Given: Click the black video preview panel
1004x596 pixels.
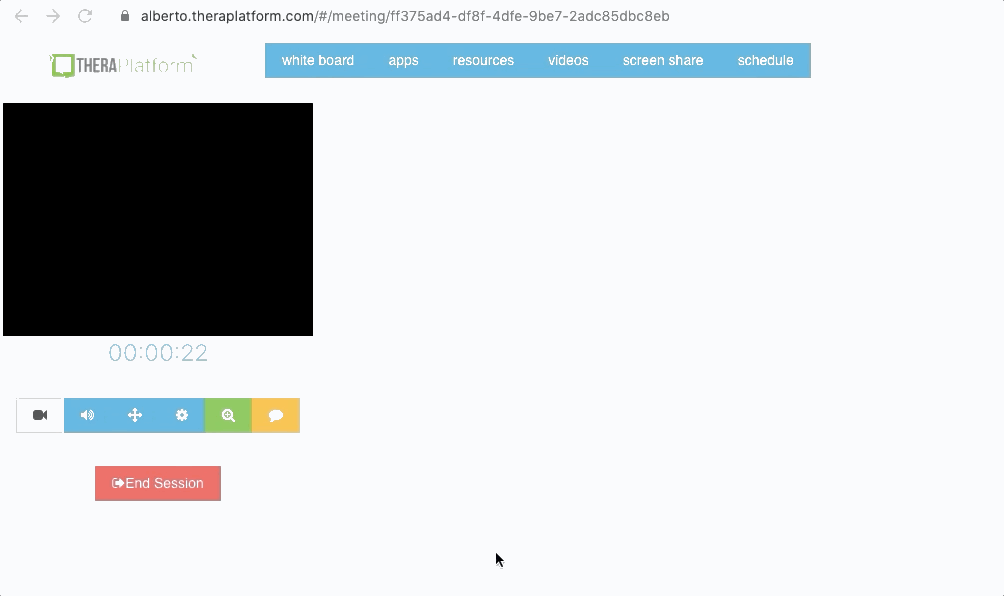Looking at the screenshot, I should pyautogui.click(x=158, y=219).
